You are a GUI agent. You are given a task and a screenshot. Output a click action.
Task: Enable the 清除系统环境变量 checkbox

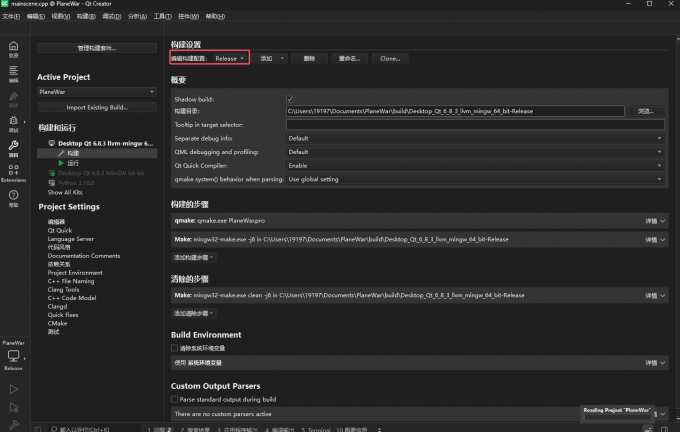coord(175,347)
